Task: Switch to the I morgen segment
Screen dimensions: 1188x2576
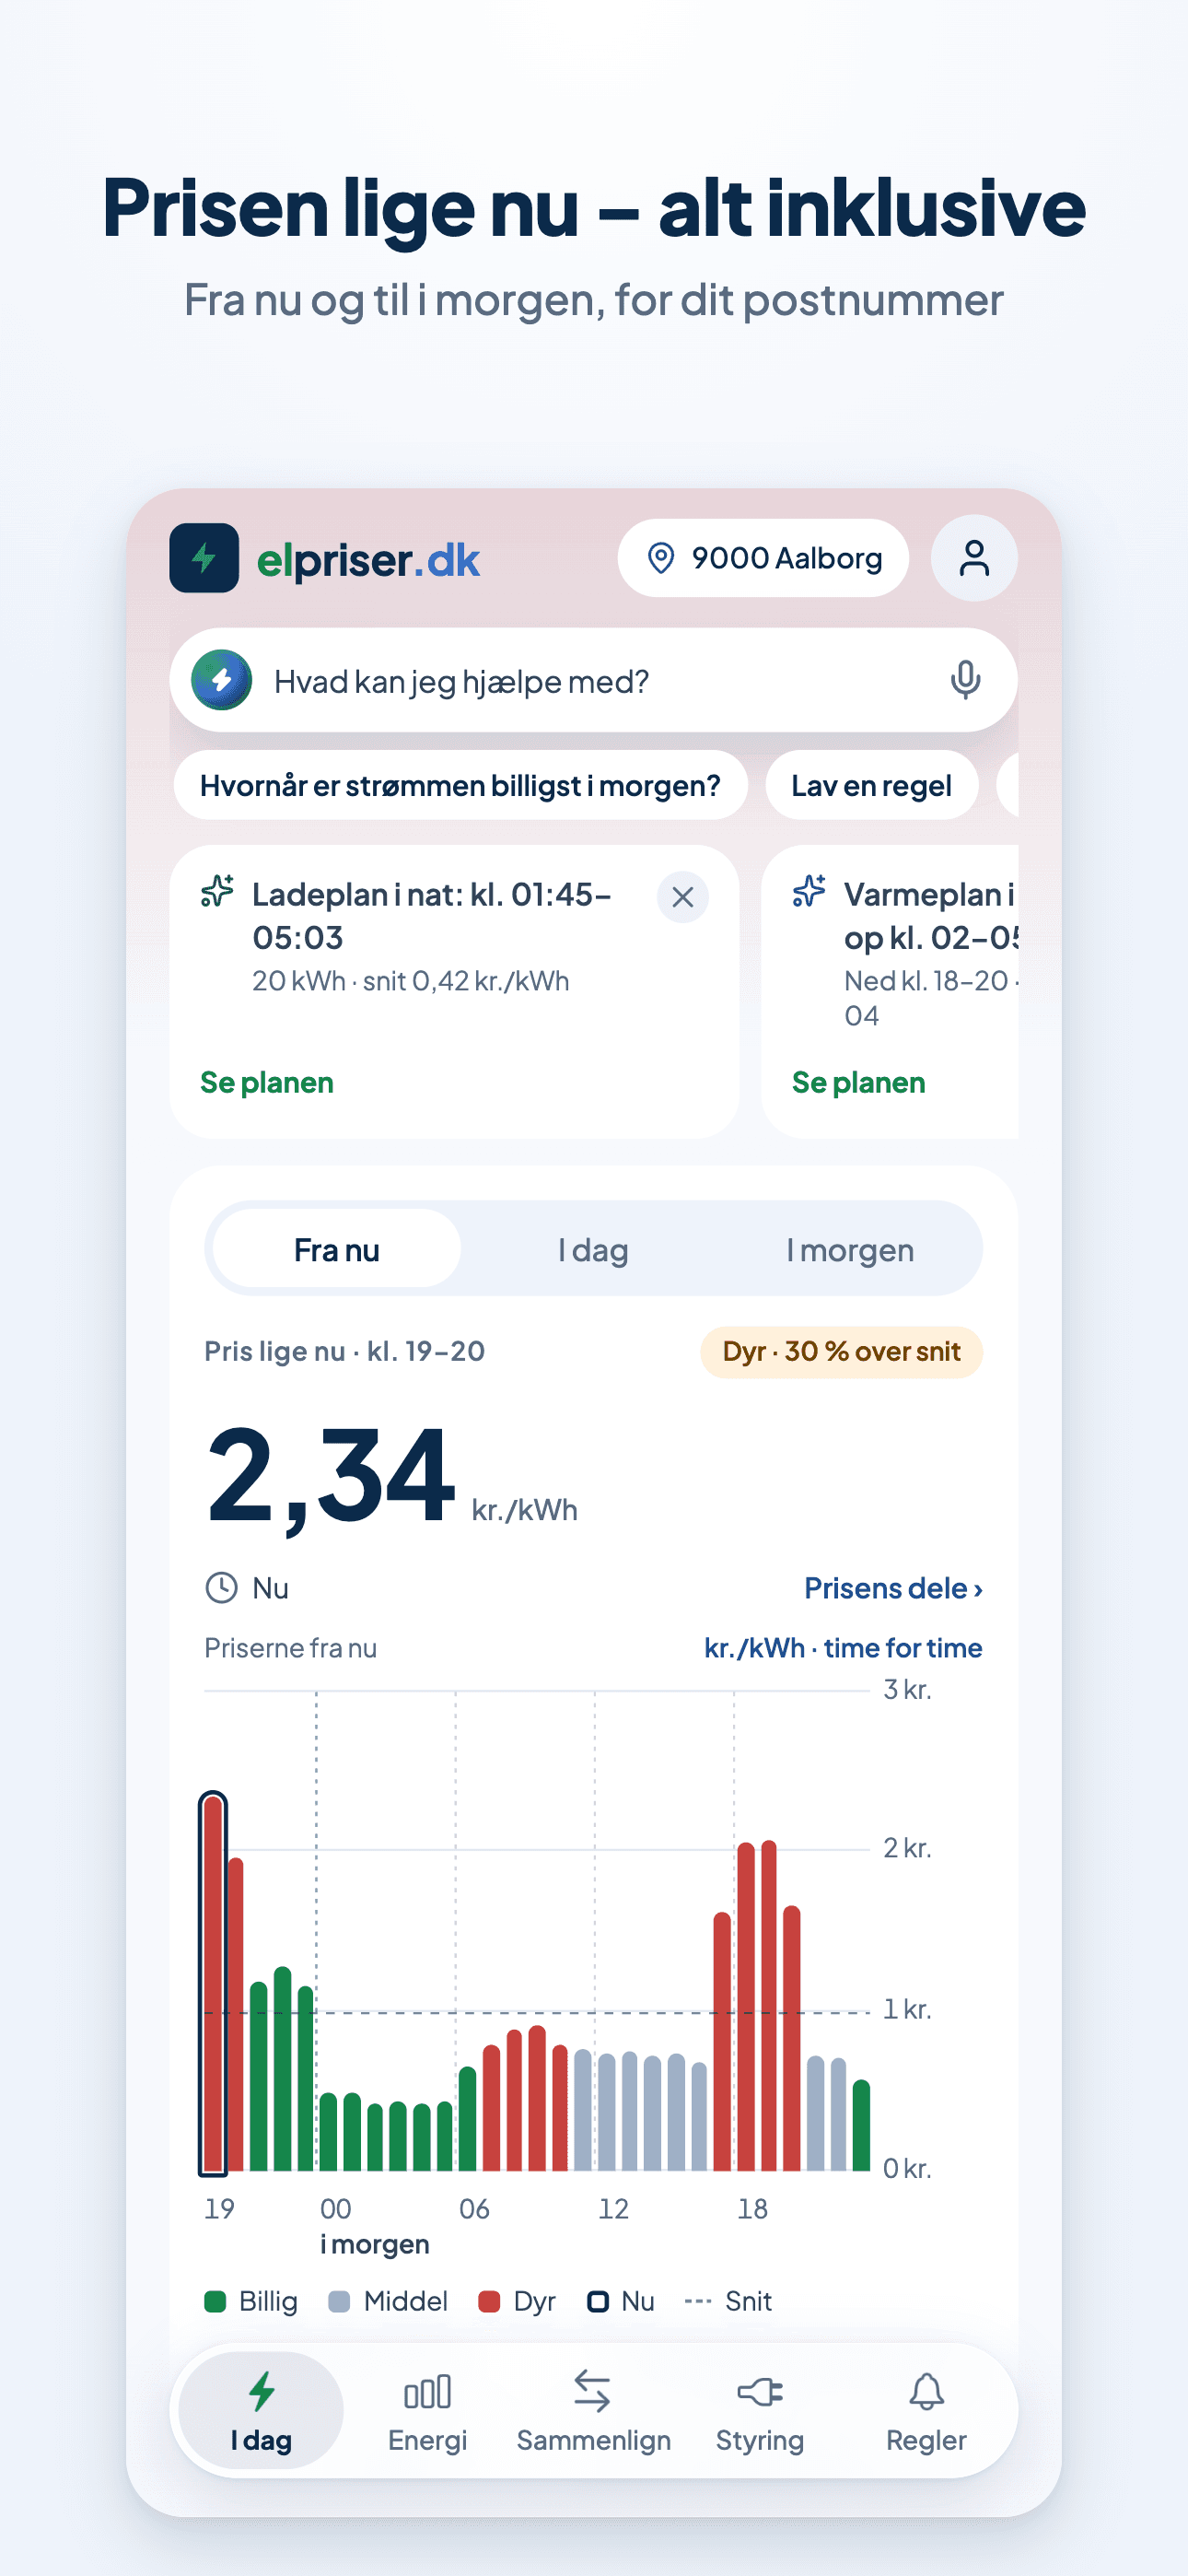Action: (850, 1249)
